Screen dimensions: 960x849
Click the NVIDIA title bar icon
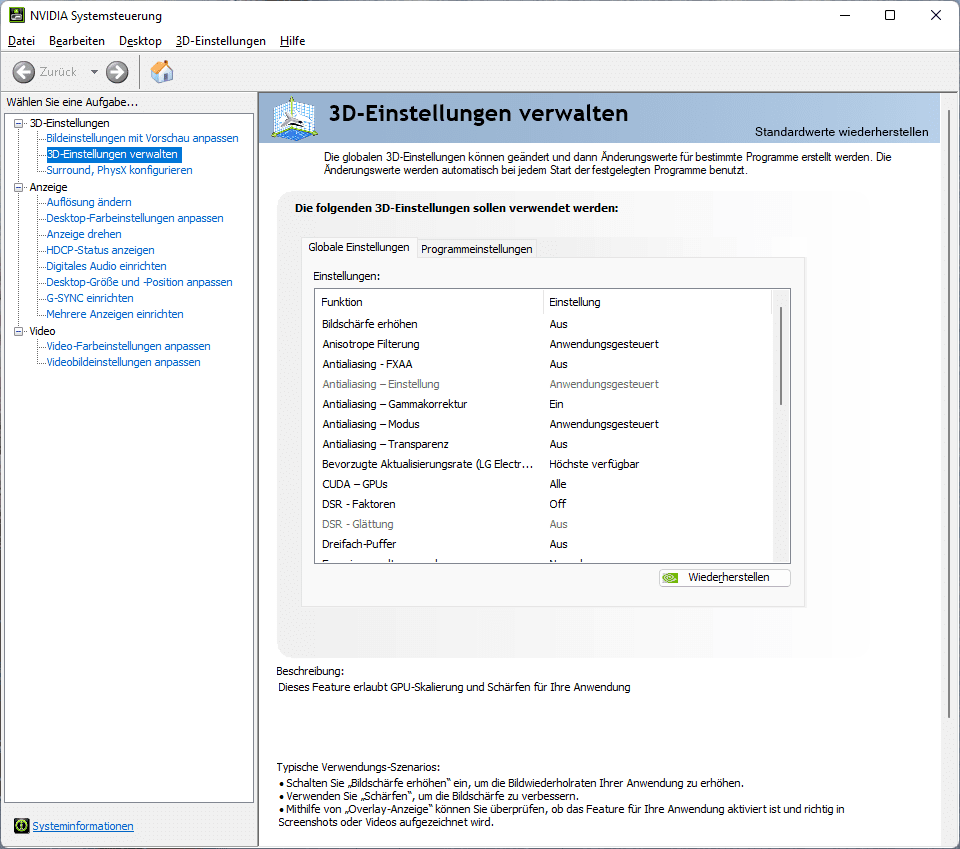(x=17, y=15)
